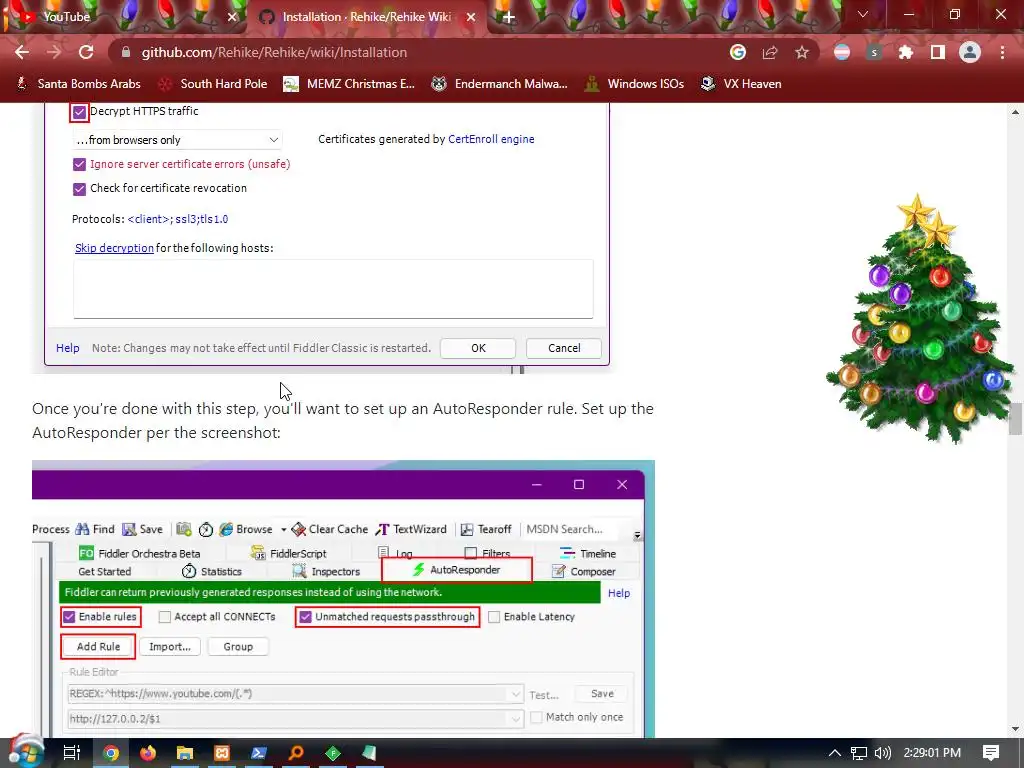Viewport: 1024px width, 768px height.
Task: Click the Import... button
Action: (170, 647)
